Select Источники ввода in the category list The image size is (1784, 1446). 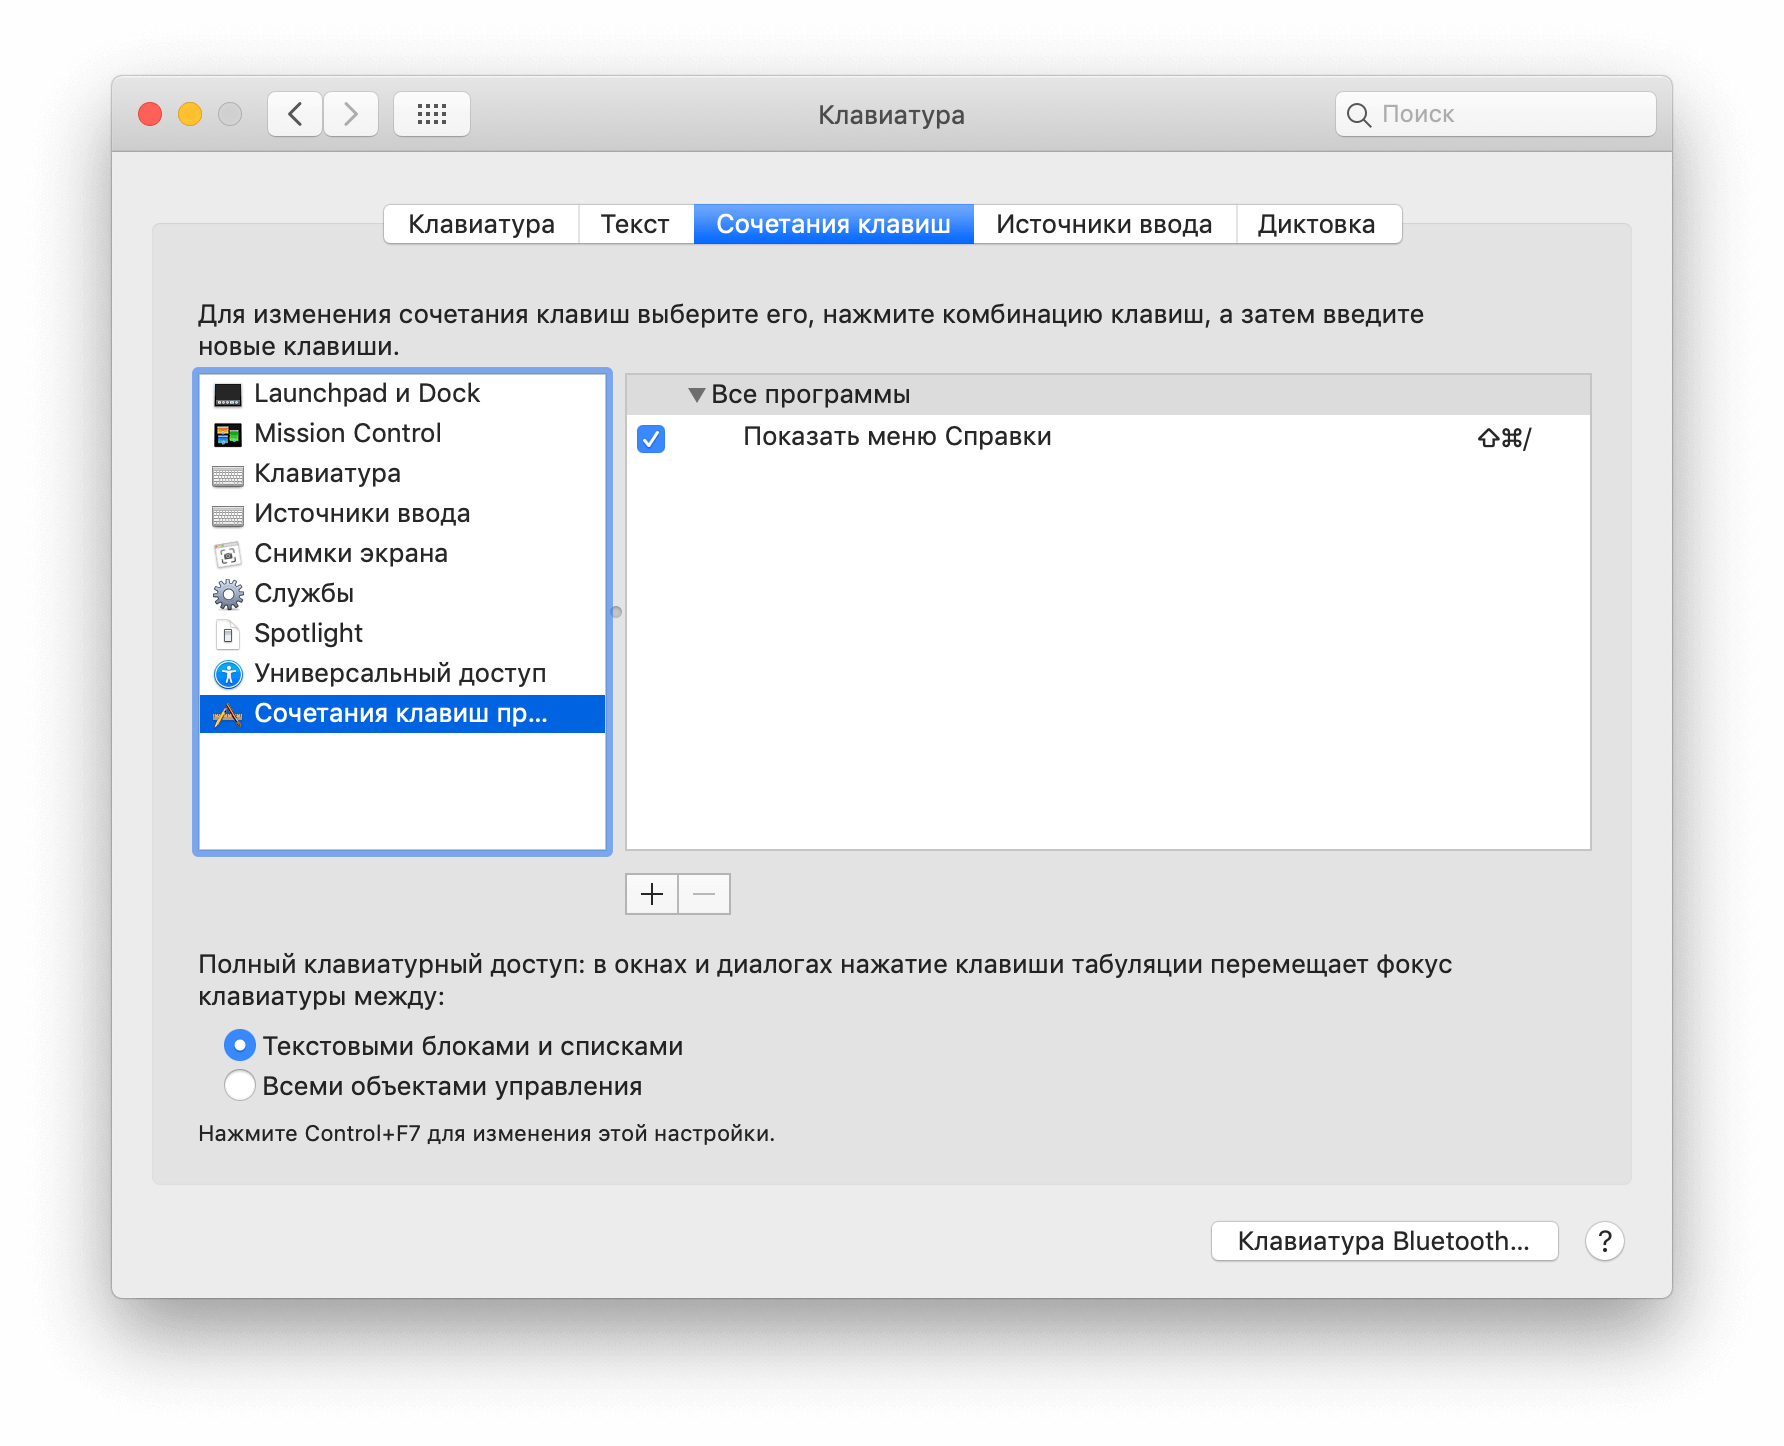coord(402,514)
